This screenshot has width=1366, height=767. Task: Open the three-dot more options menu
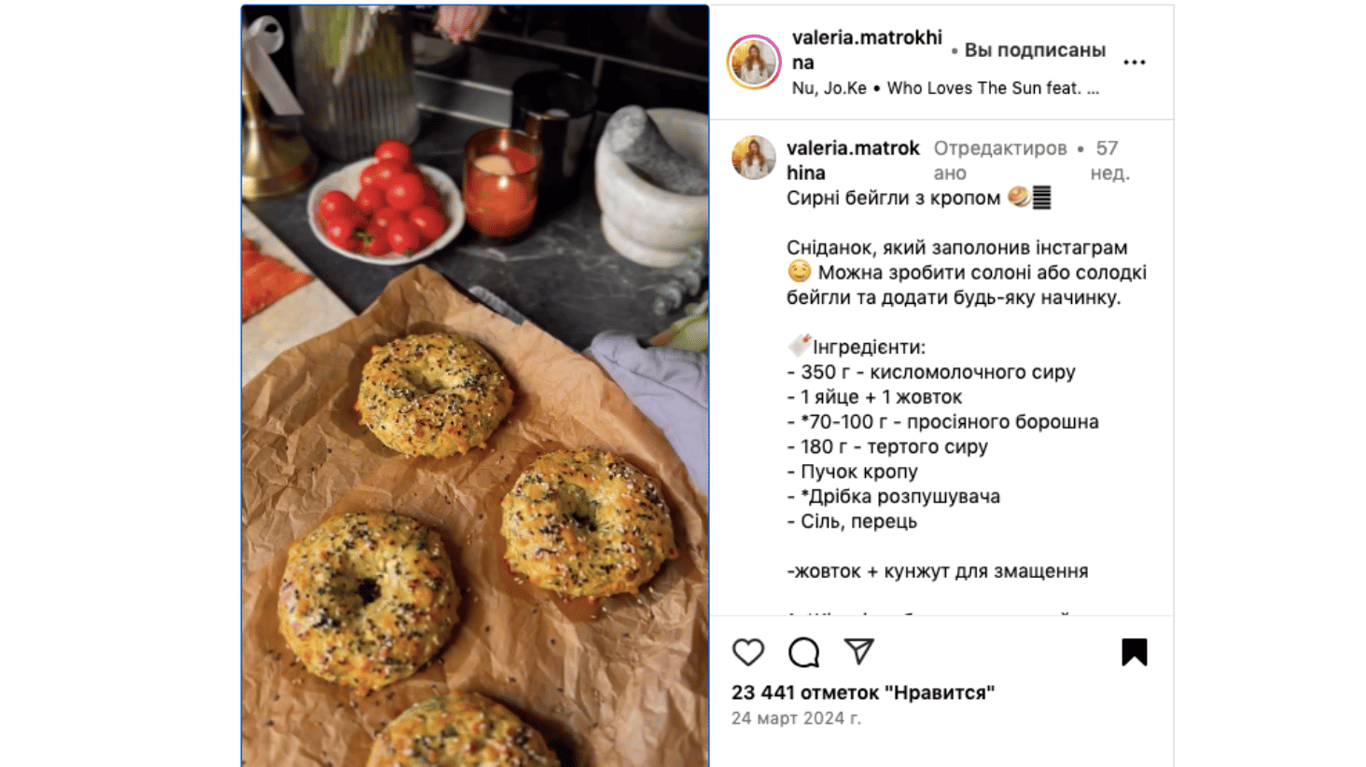click(x=1134, y=62)
